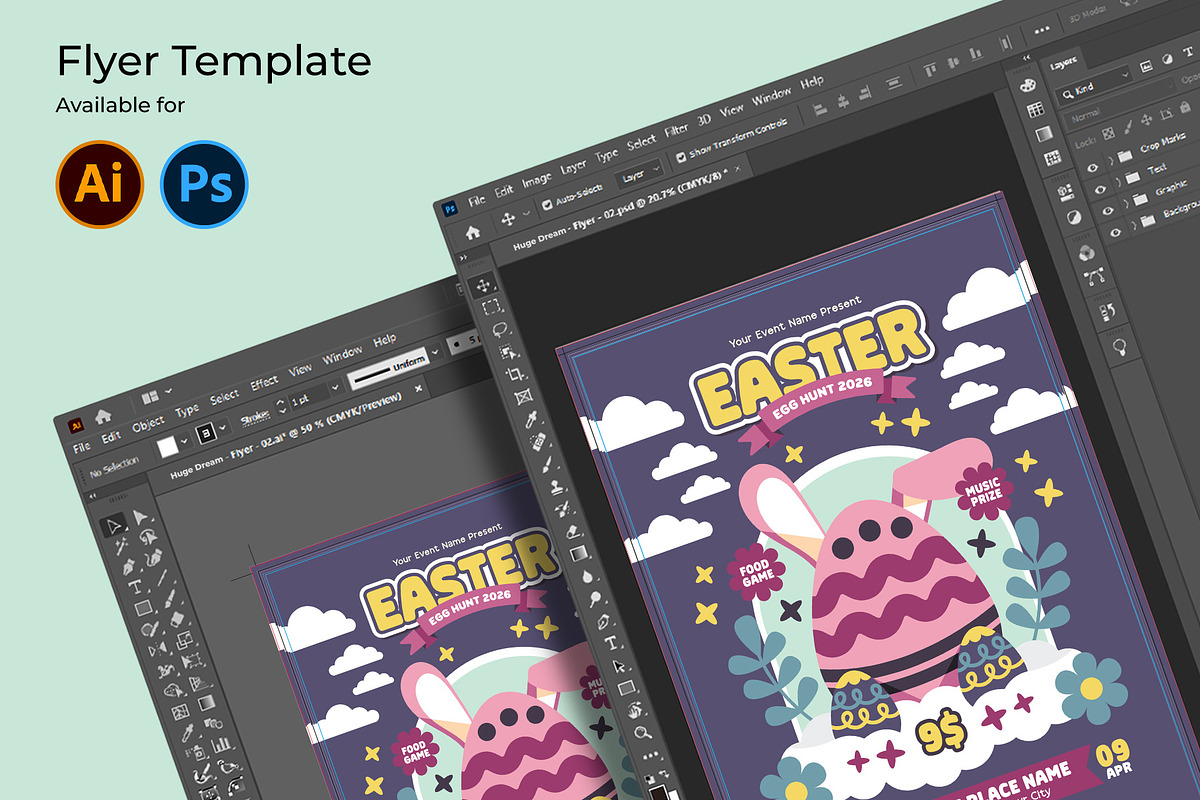Image resolution: width=1200 pixels, height=800 pixels.
Task: Toggle the Auto-Select checkbox in Photoshop
Action: point(546,204)
